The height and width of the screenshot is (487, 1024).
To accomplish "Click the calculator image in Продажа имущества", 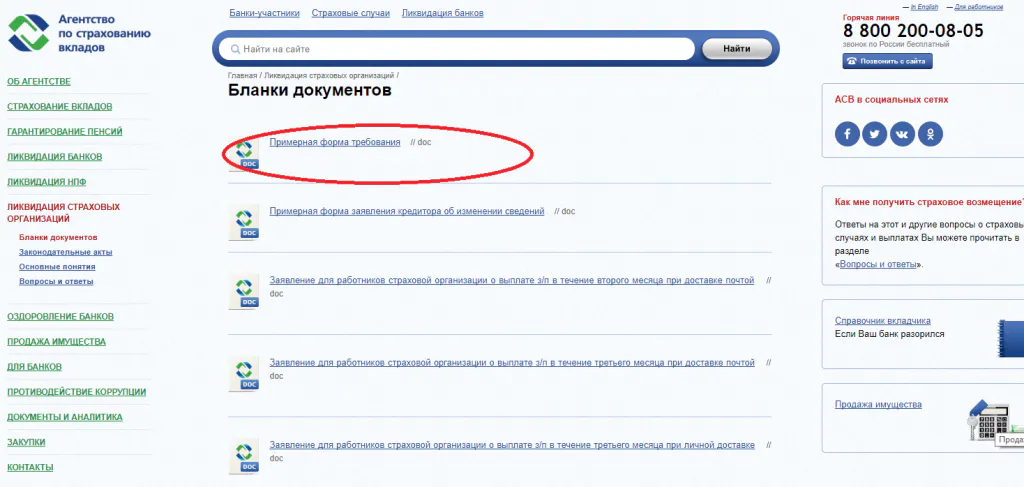I will point(995,421).
